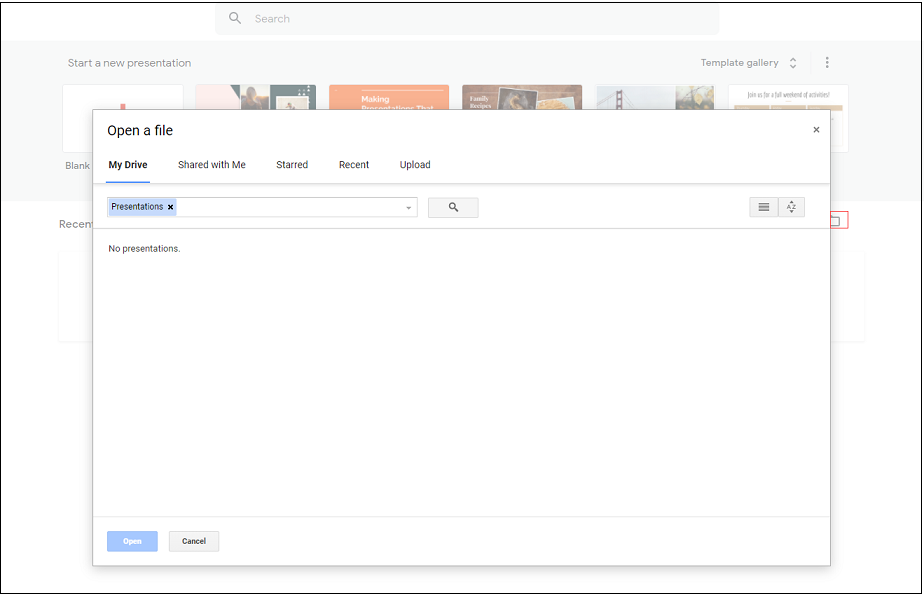The width and height of the screenshot is (924, 595).
Task: Open the file type filter dropdown
Action: pyautogui.click(x=408, y=206)
